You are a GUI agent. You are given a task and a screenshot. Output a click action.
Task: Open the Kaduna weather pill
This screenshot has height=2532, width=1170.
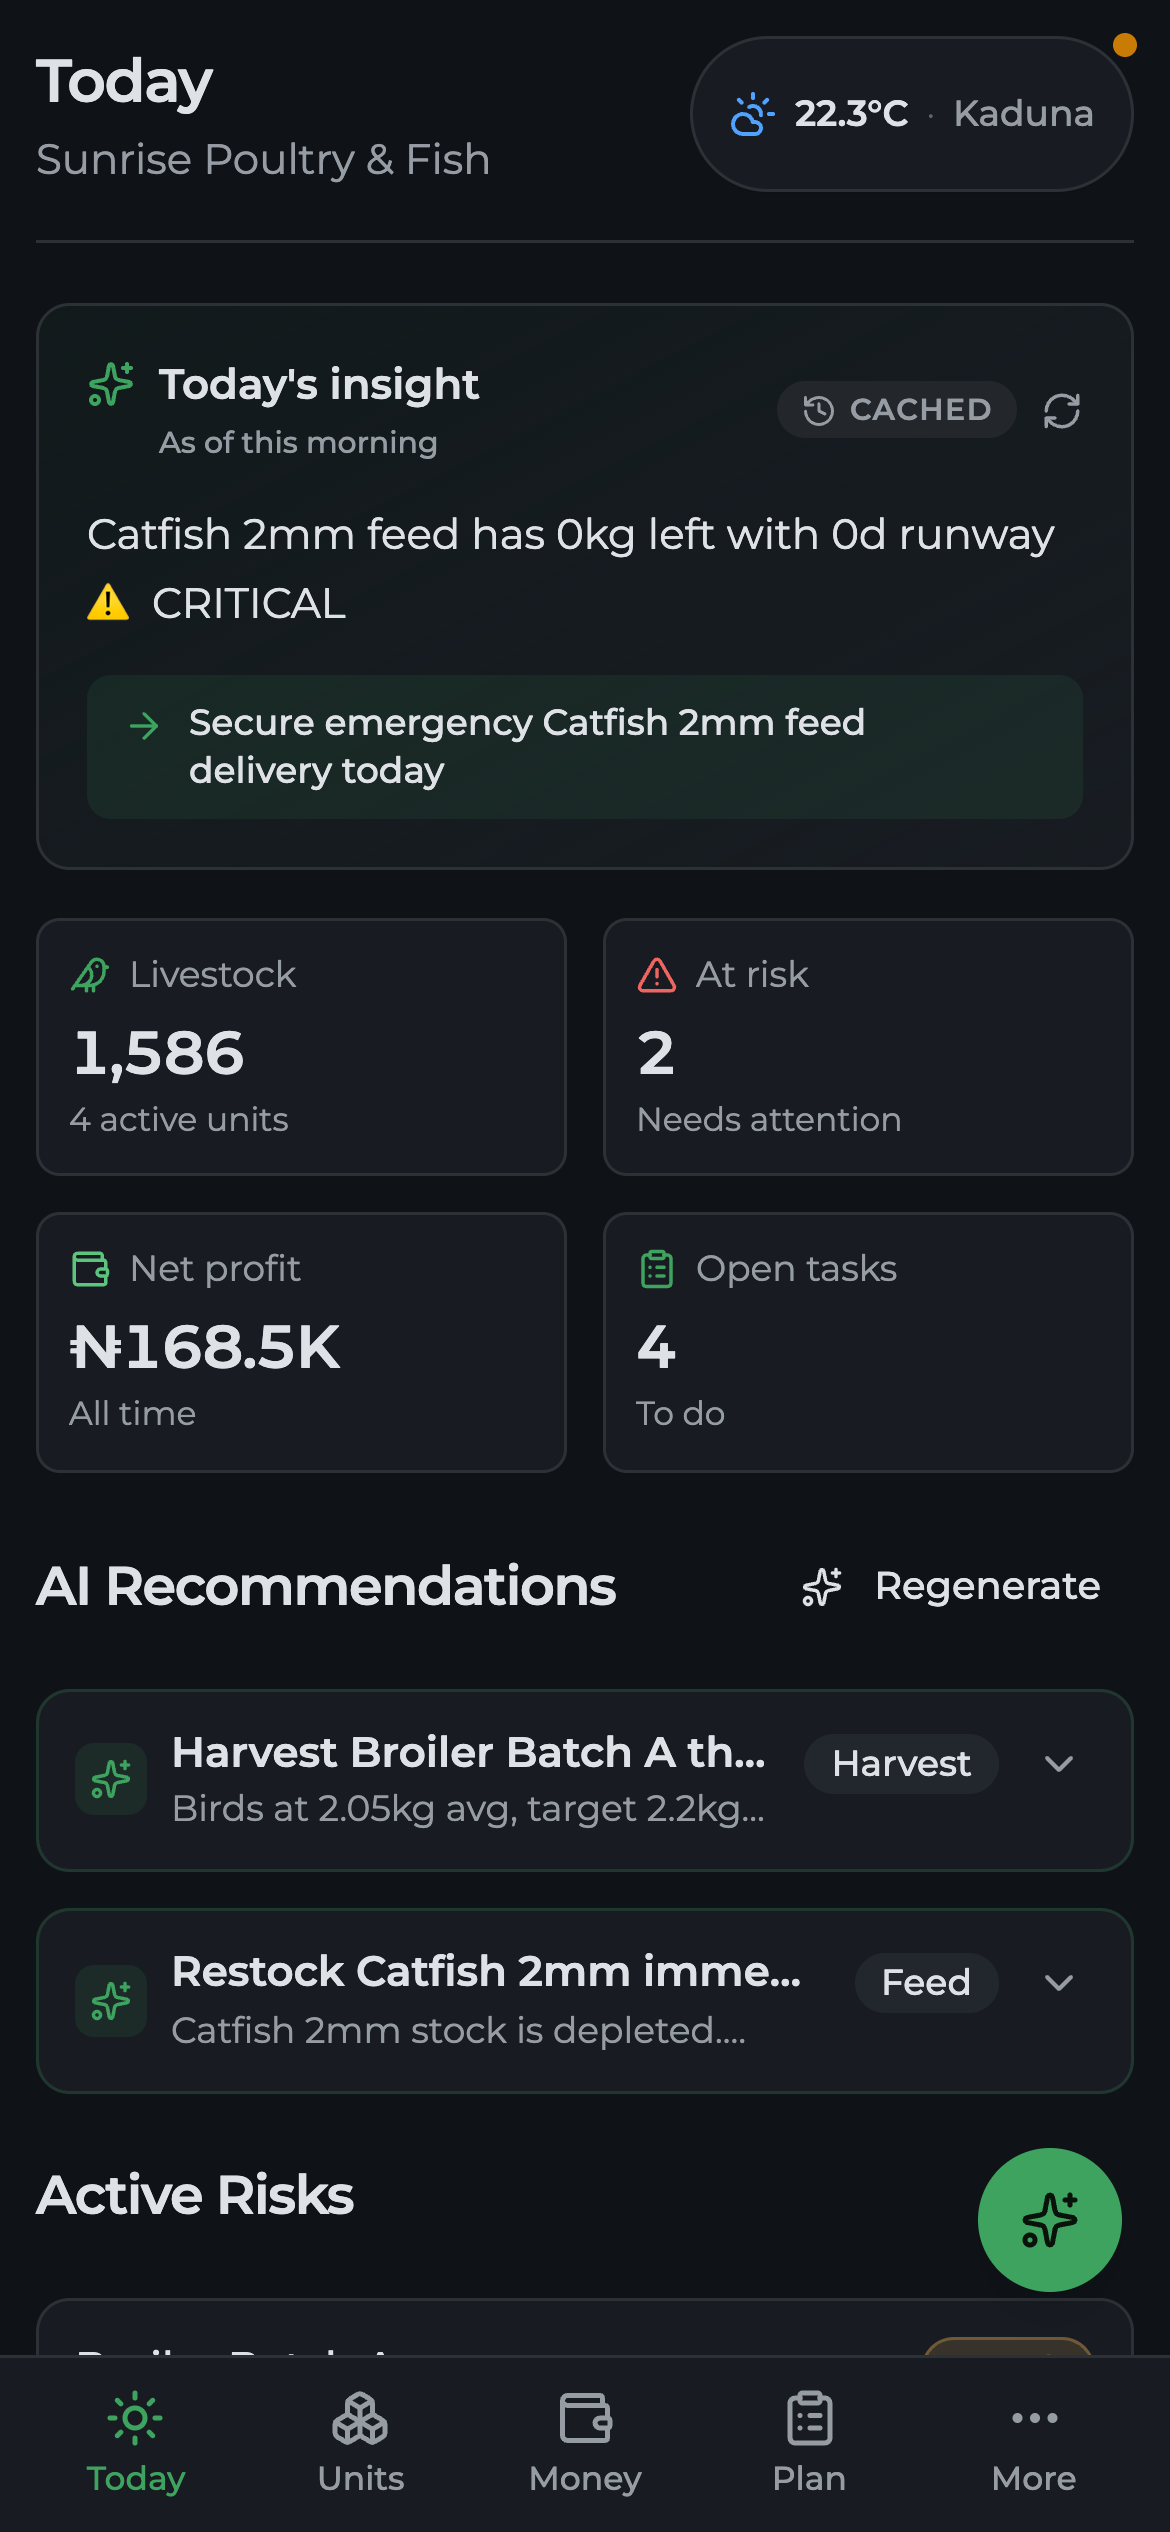[911, 114]
